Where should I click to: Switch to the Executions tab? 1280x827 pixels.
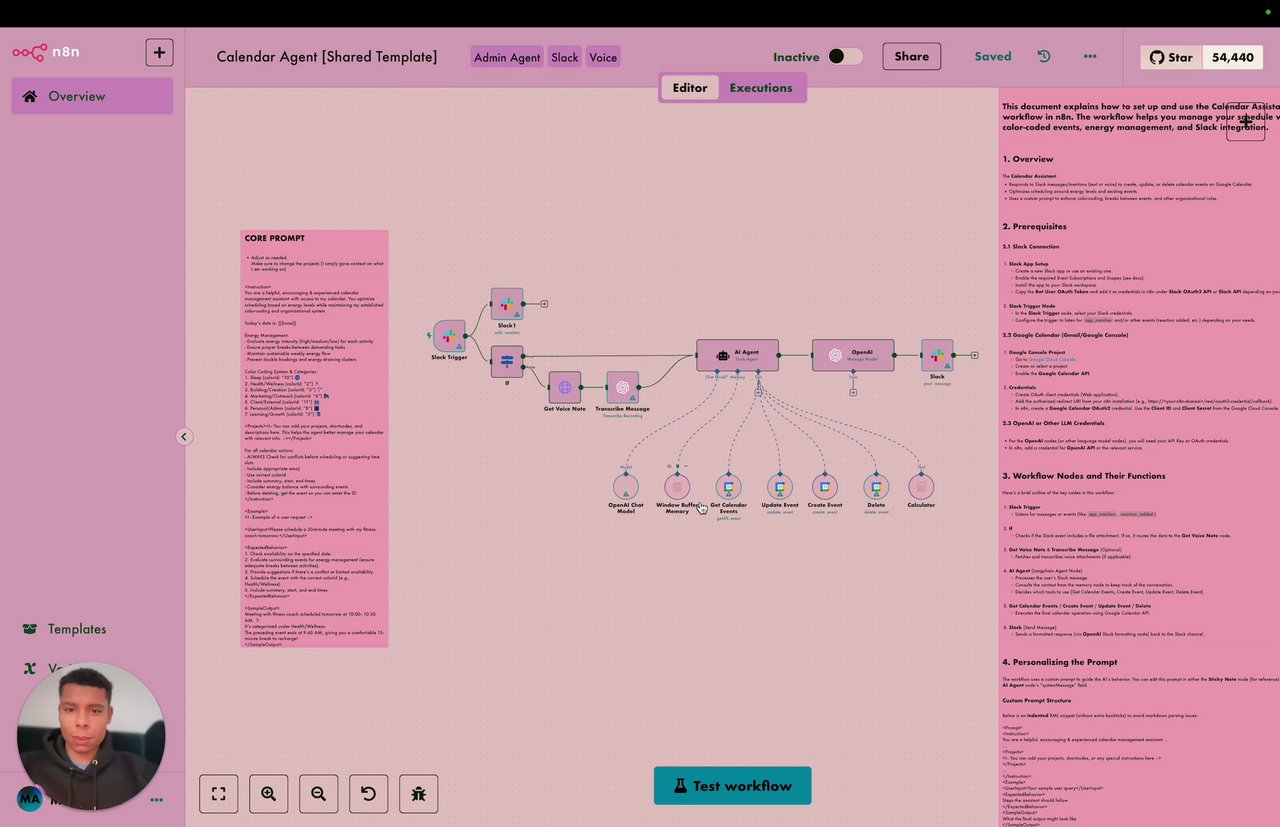761,88
